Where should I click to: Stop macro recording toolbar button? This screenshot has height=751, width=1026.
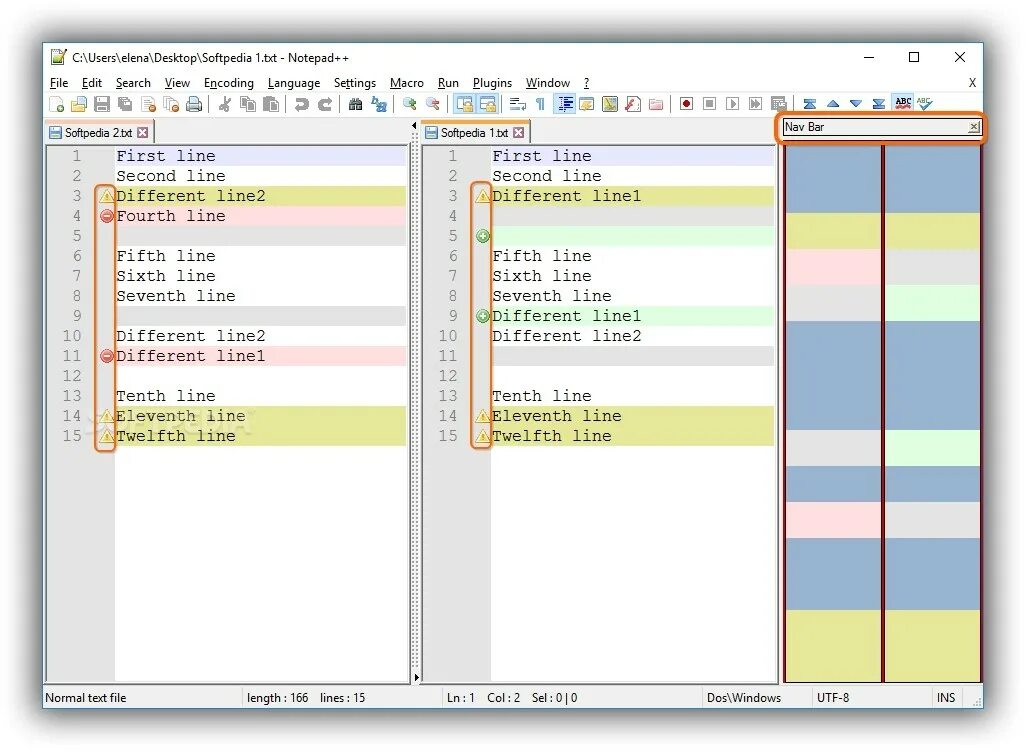point(709,104)
